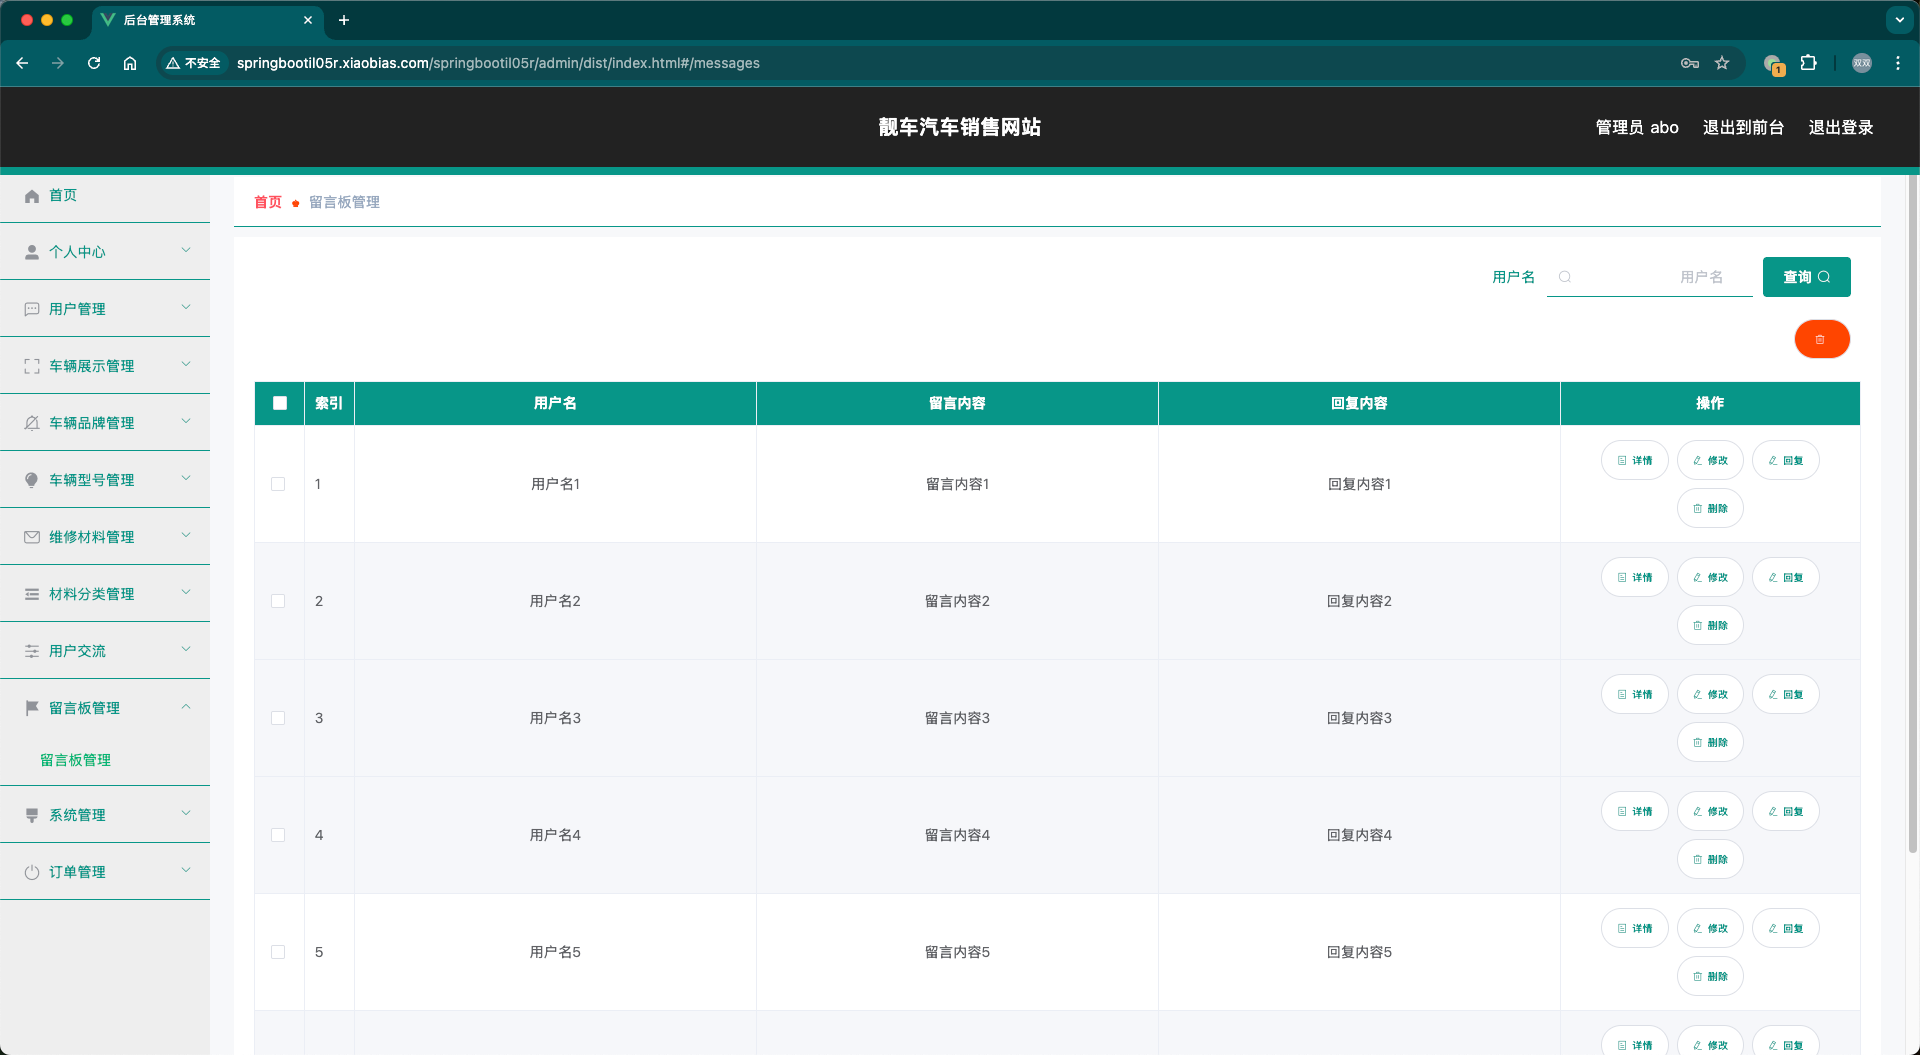Check the checkbox for row 用户名3

click(x=278, y=718)
